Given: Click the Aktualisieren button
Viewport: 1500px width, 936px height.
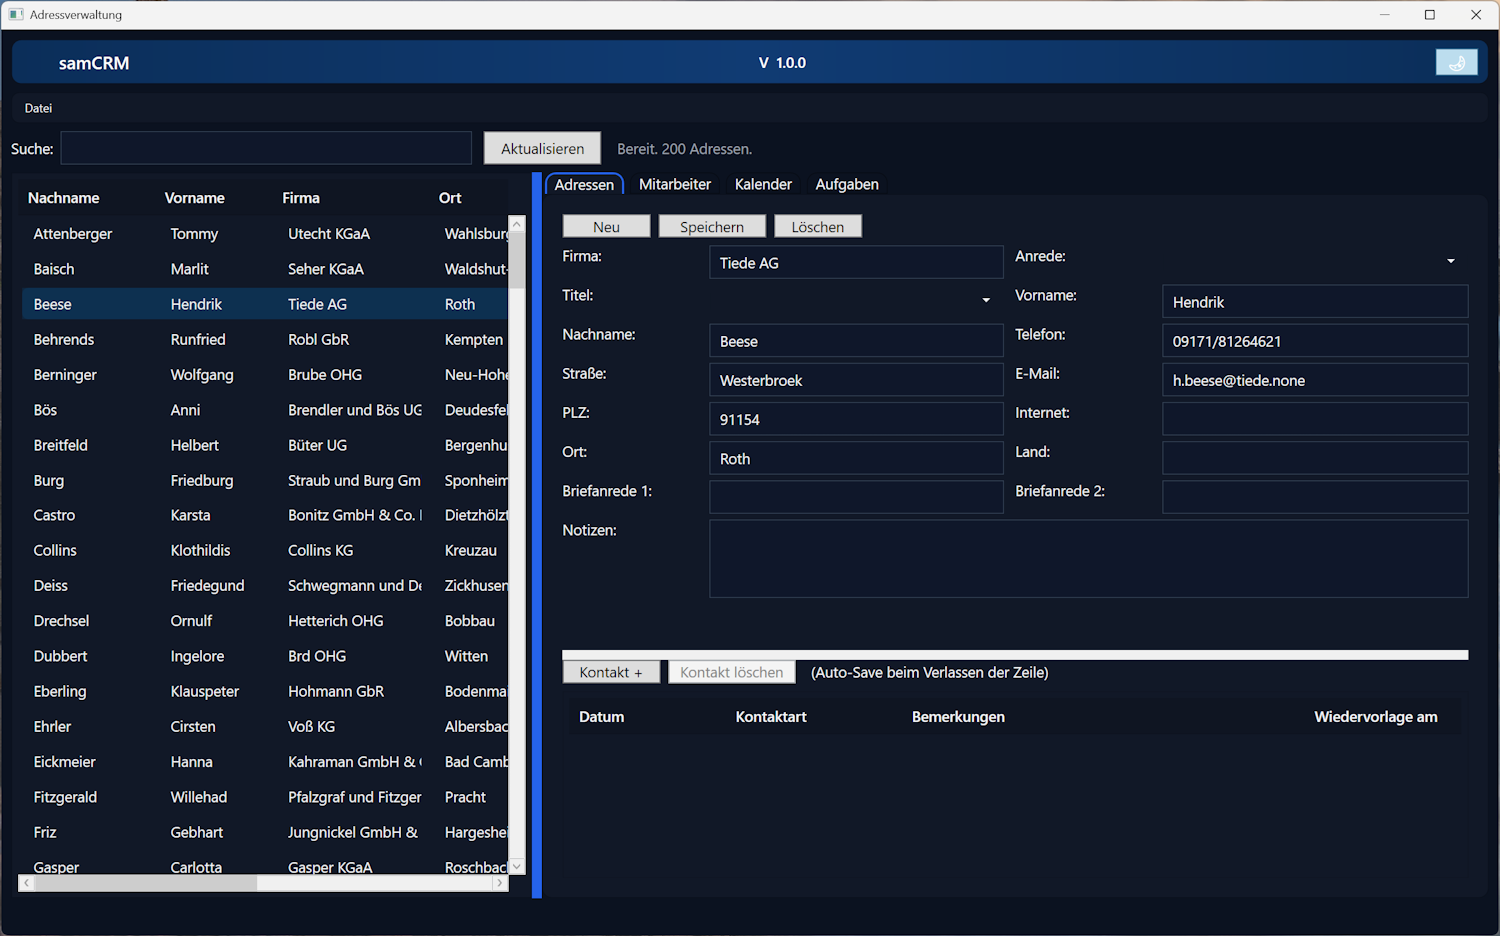Looking at the screenshot, I should click(x=542, y=147).
